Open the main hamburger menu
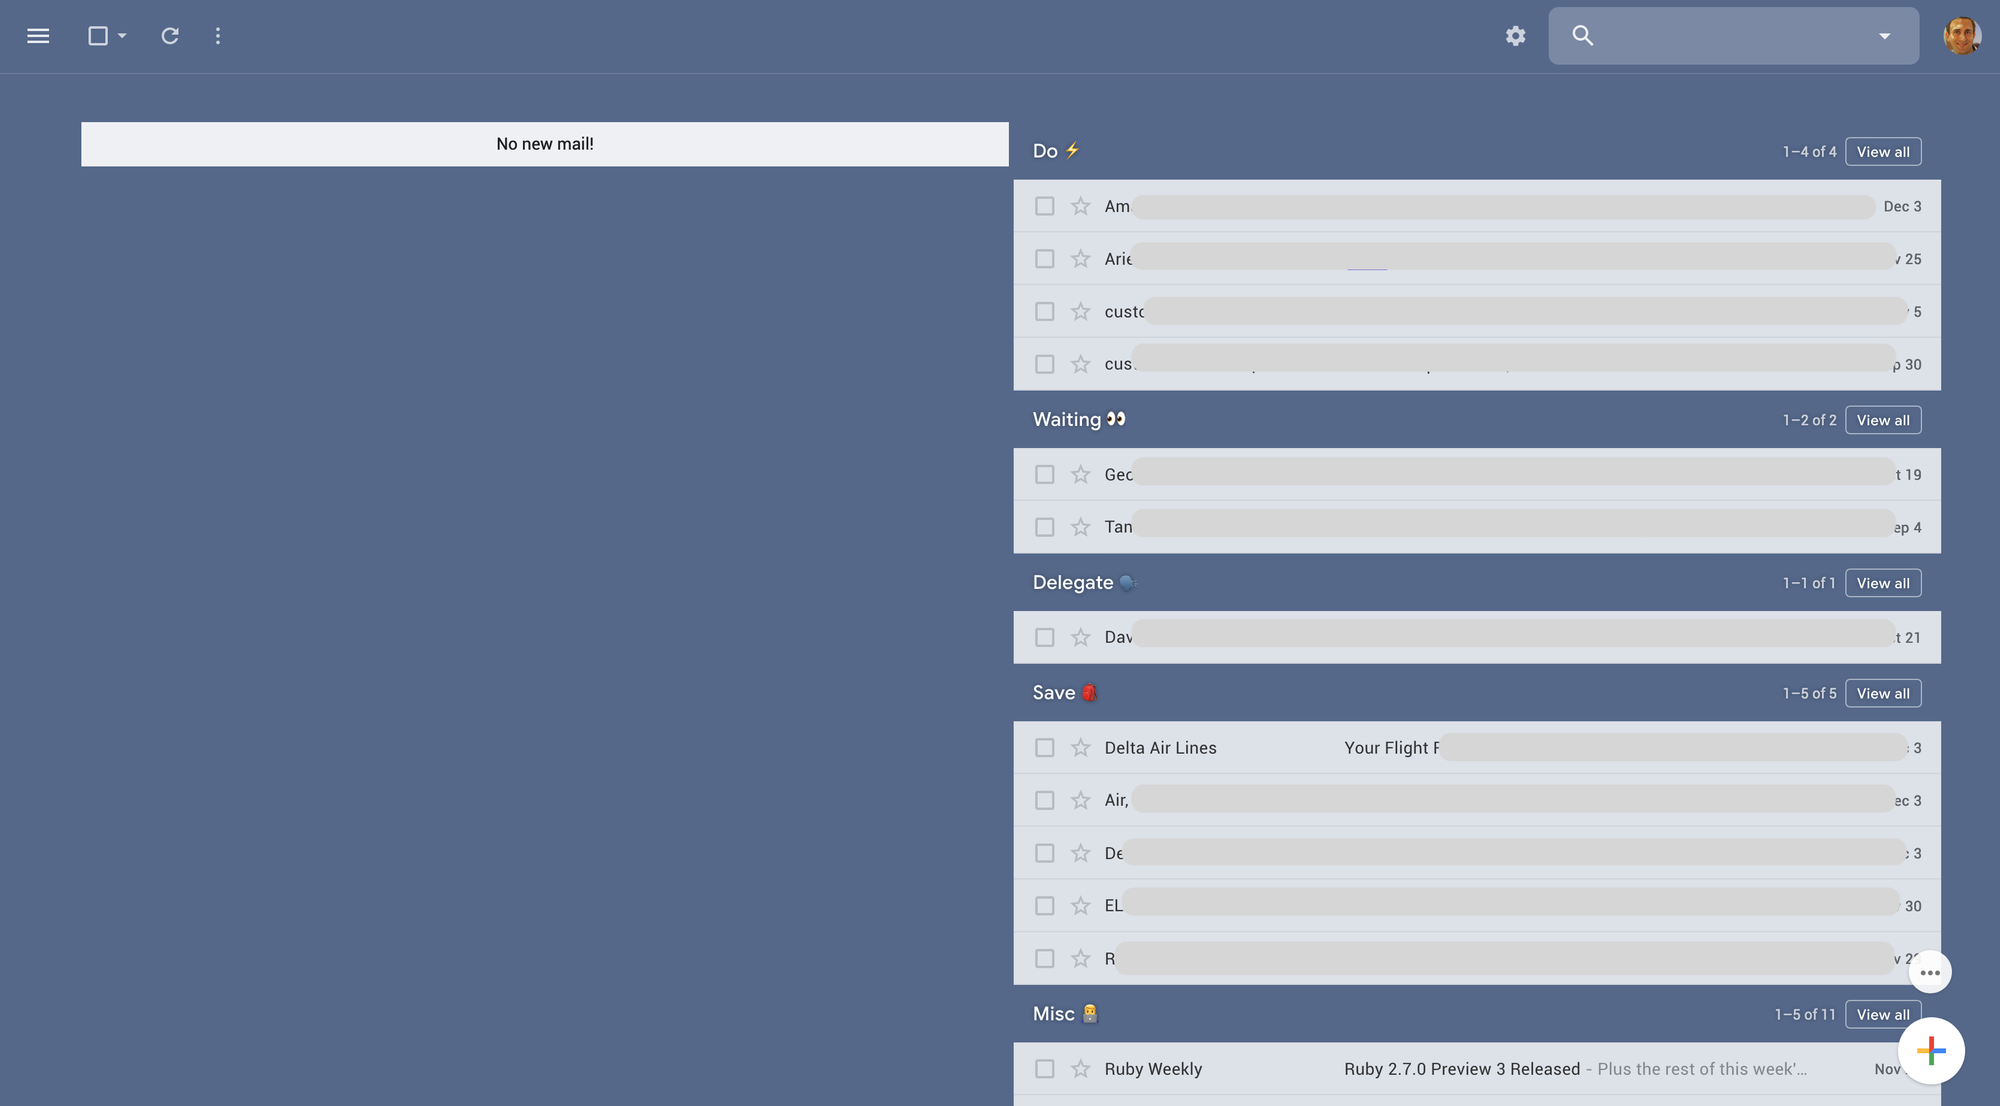The image size is (2000, 1106). 38,36
